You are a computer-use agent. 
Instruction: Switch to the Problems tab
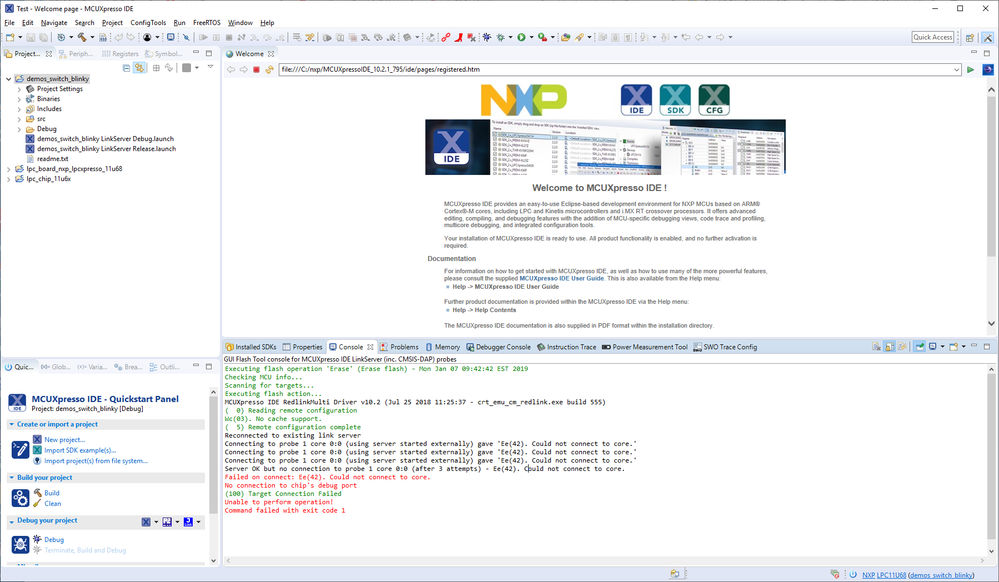coord(399,347)
